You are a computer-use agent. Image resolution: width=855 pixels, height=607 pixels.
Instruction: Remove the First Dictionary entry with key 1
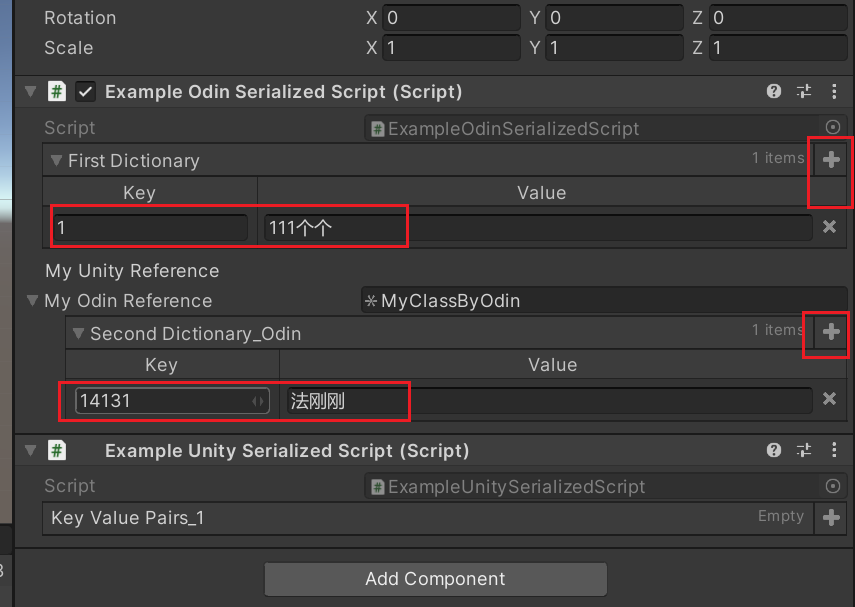(829, 226)
